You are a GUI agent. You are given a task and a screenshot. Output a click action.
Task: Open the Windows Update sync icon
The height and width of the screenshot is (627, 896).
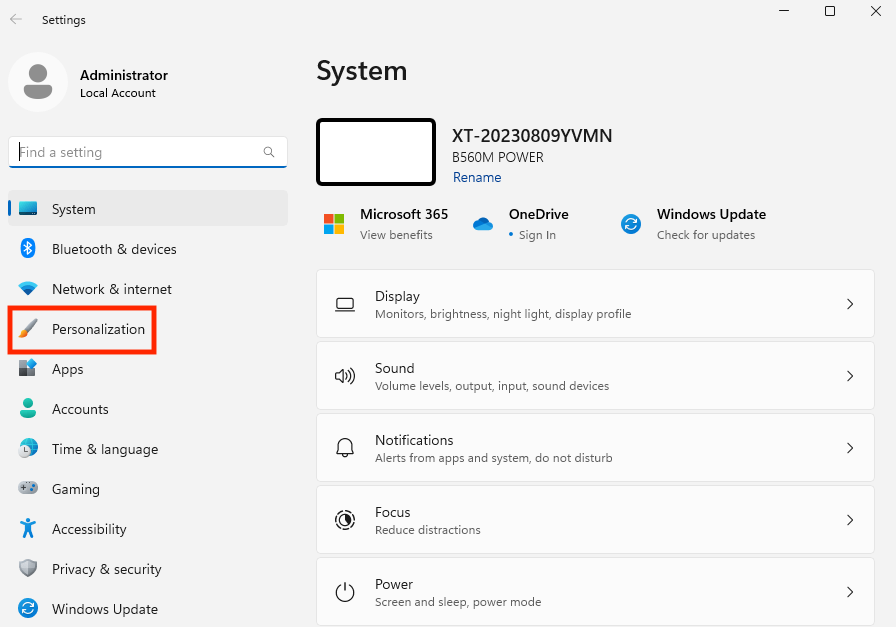point(630,224)
